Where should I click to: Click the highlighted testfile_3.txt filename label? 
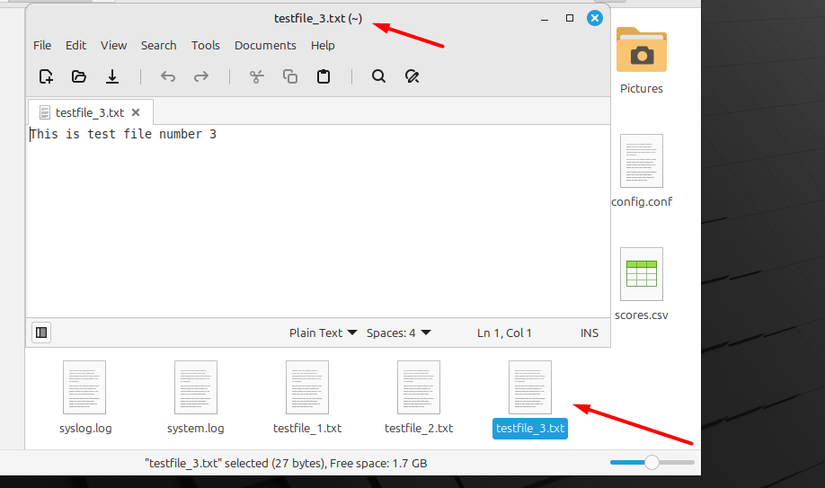tap(530, 429)
